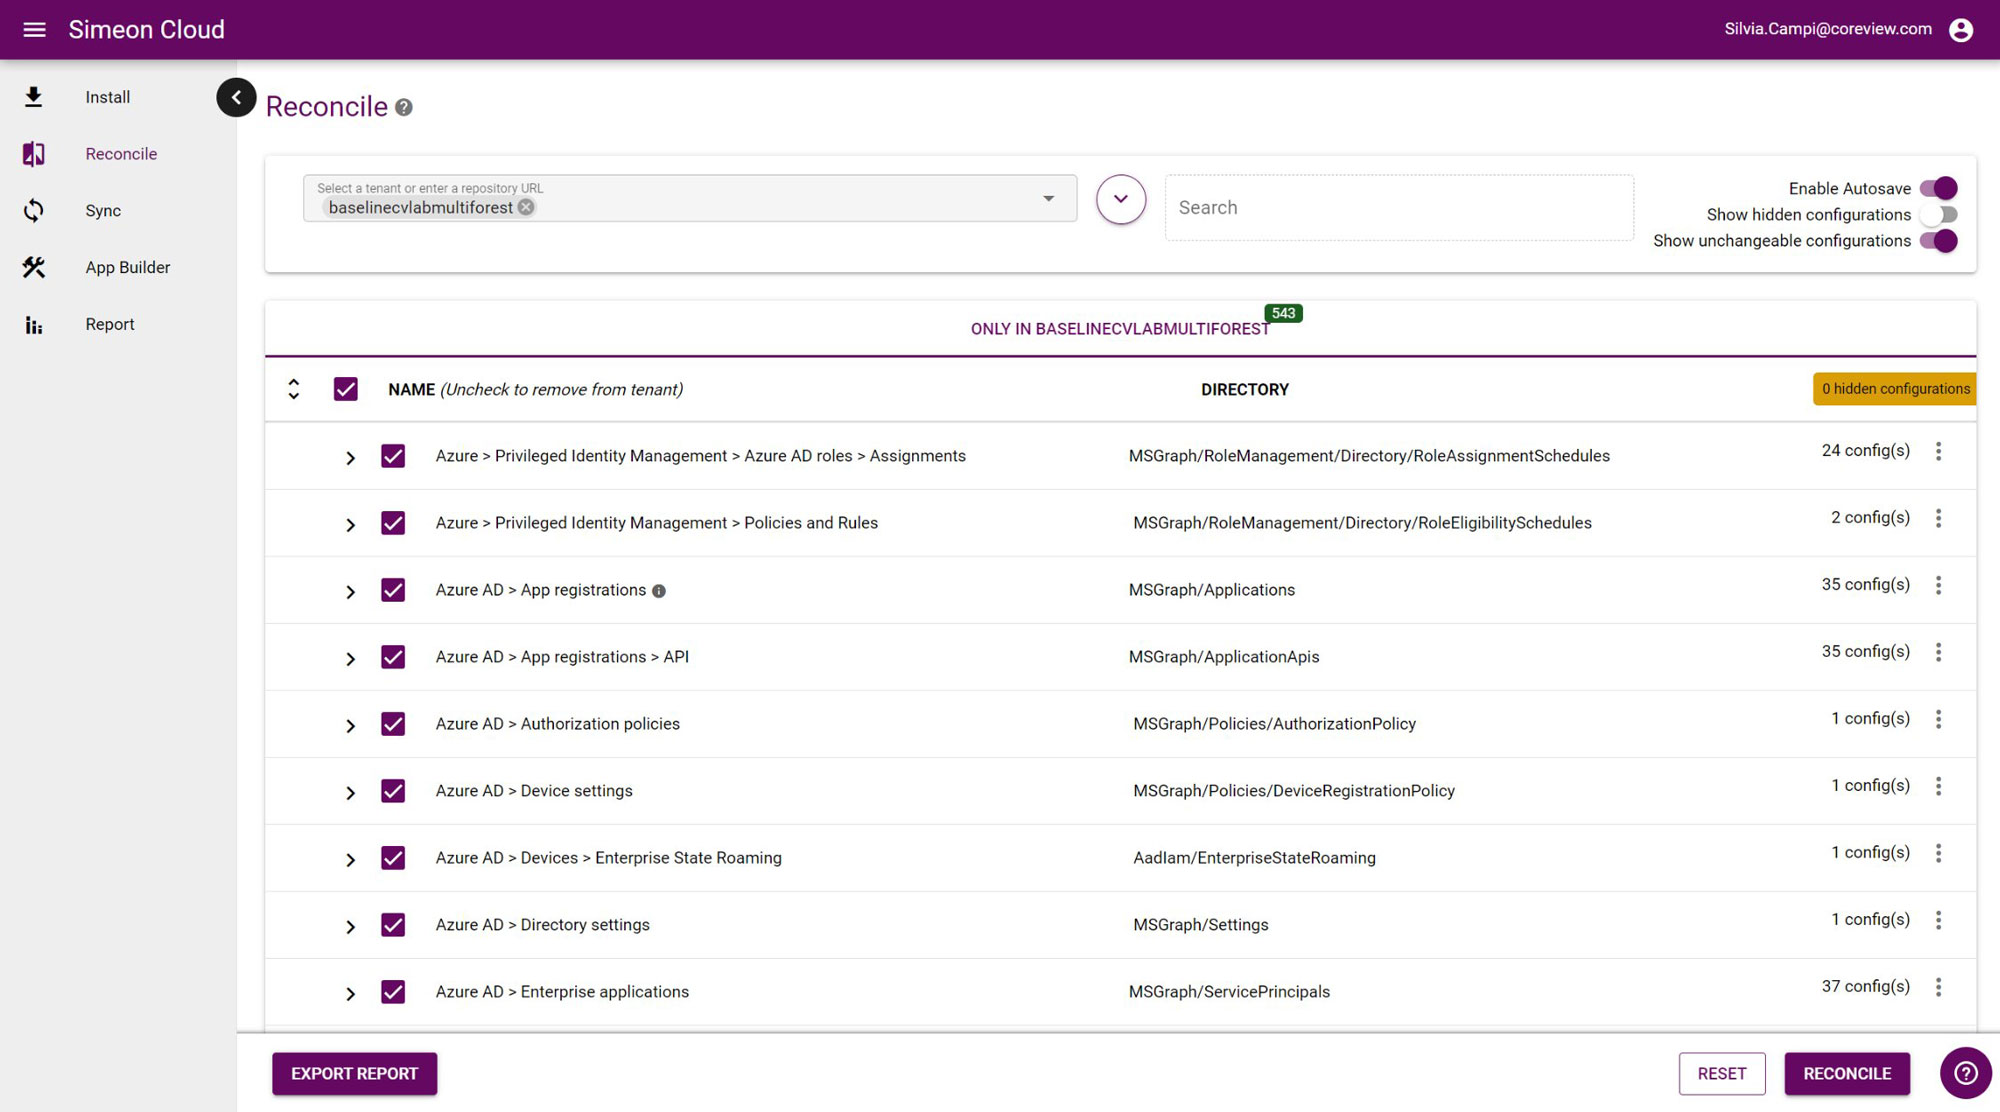Enable Show hidden configurations toggle

coord(1939,214)
